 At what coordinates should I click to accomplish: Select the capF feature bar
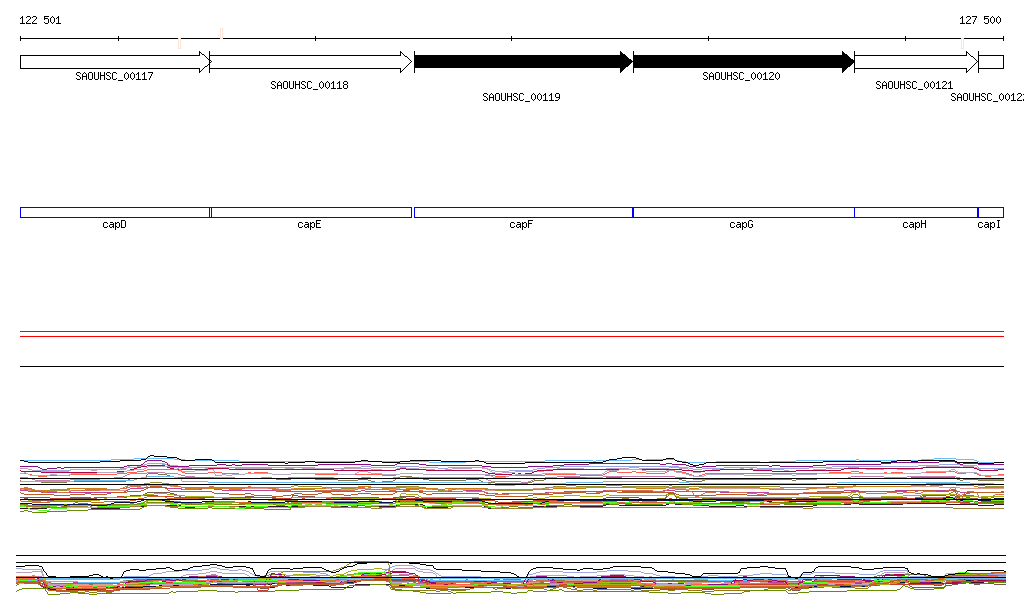[x=522, y=212]
